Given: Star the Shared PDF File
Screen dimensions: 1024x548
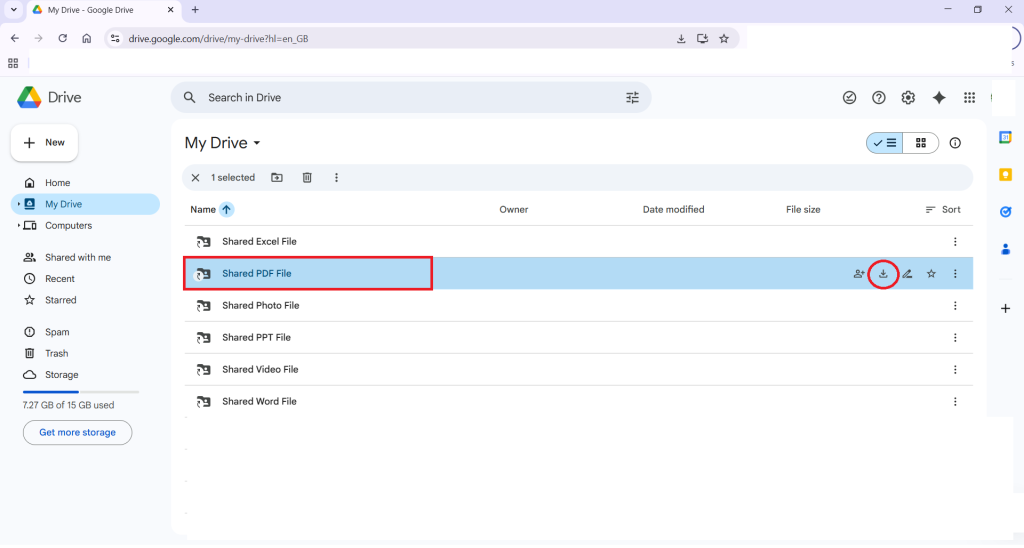Looking at the screenshot, I should [x=931, y=274].
